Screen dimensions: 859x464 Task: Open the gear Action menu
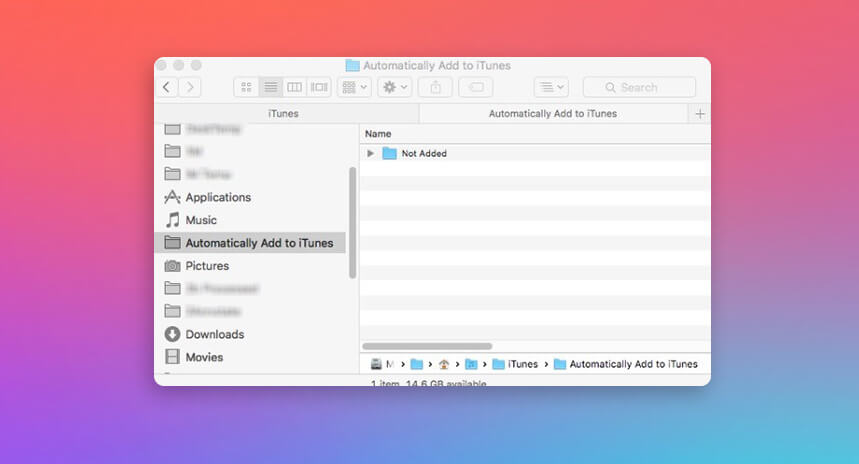[394, 87]
